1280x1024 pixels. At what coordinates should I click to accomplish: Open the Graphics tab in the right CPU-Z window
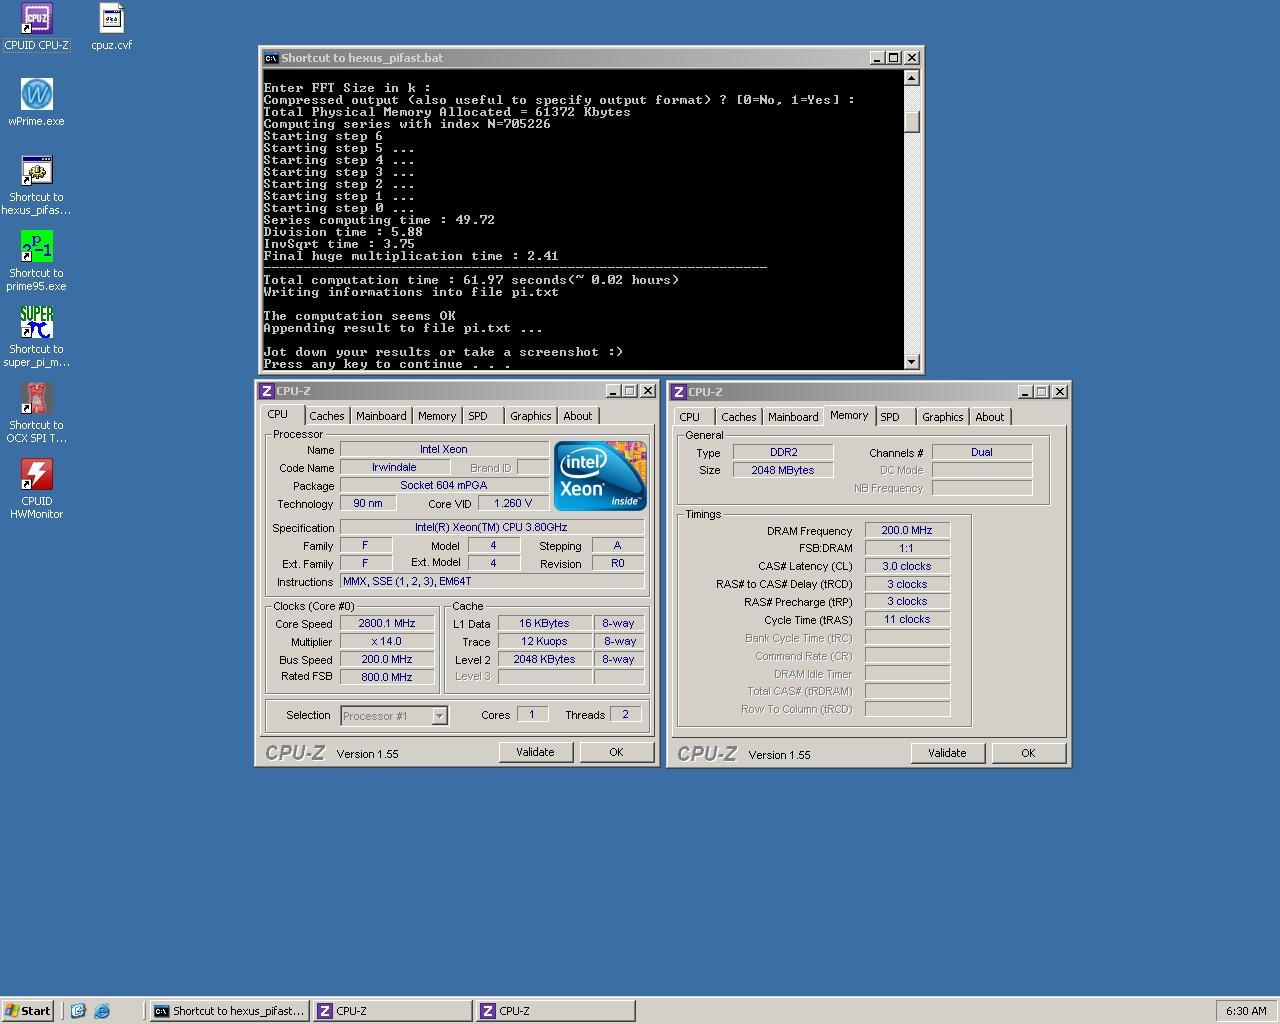942,417
